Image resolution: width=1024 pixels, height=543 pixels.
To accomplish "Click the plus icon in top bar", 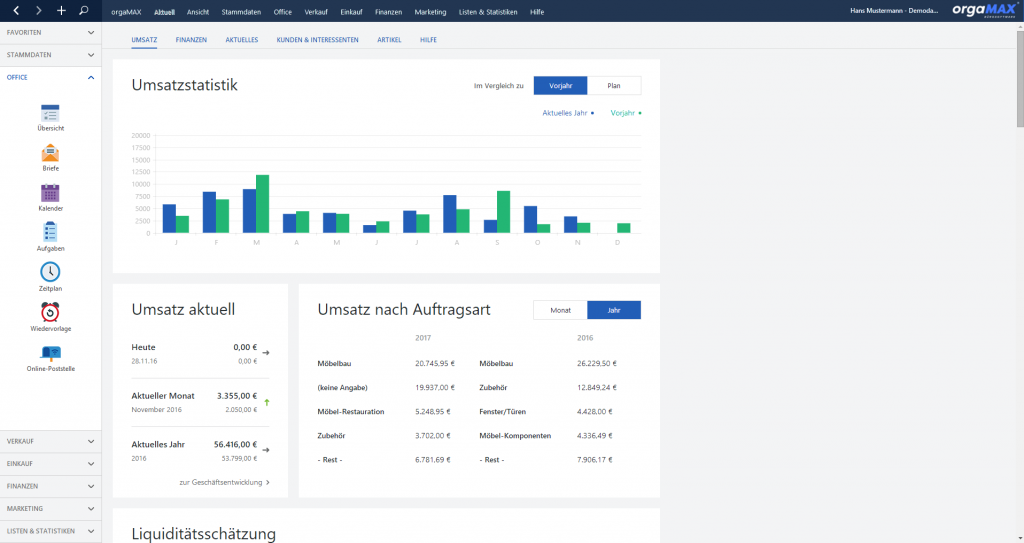I will coord(61,10).
